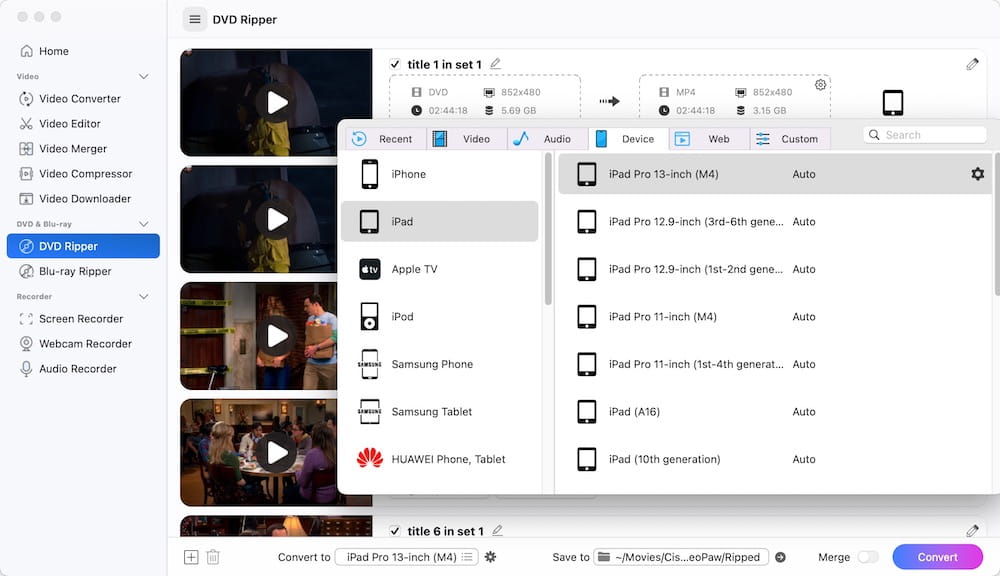Image resolution: width=1000 pixels, height=576 pixels.
Task: Switch to the Audio format tab
Action: [548, 138]
